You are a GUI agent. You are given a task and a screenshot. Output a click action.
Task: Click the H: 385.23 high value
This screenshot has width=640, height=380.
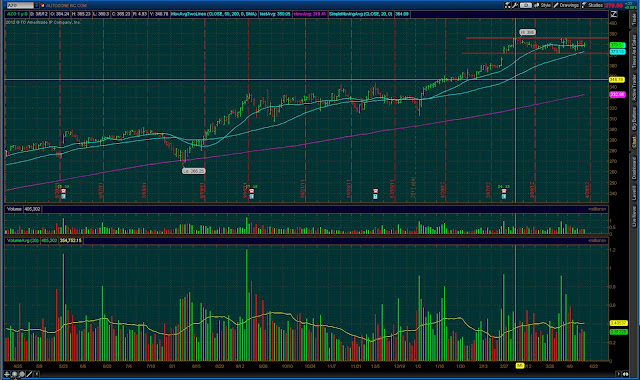point(81,14)
